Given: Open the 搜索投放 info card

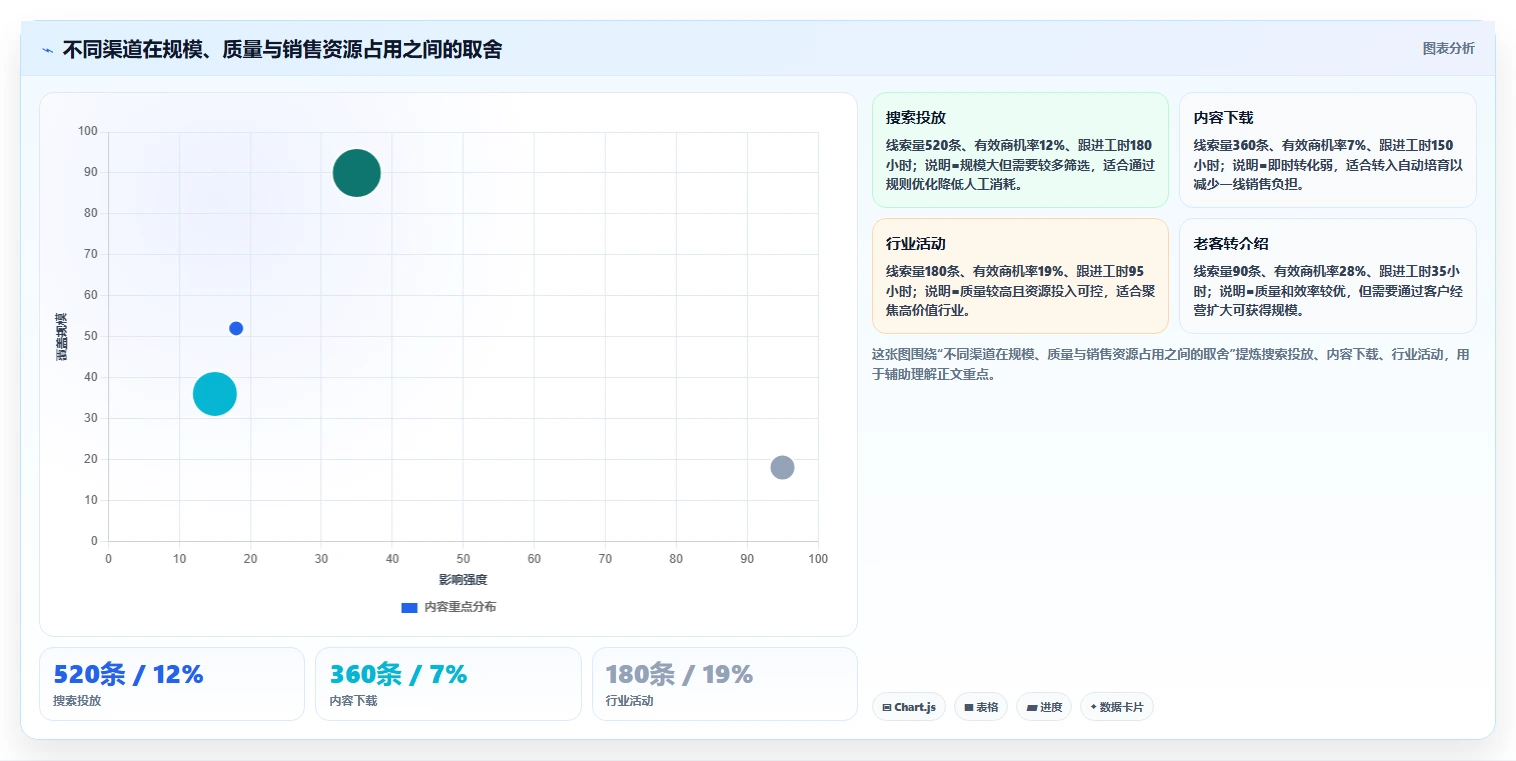Looking at the screenshot, I should pyautogui.click(x=1020, y=150).
